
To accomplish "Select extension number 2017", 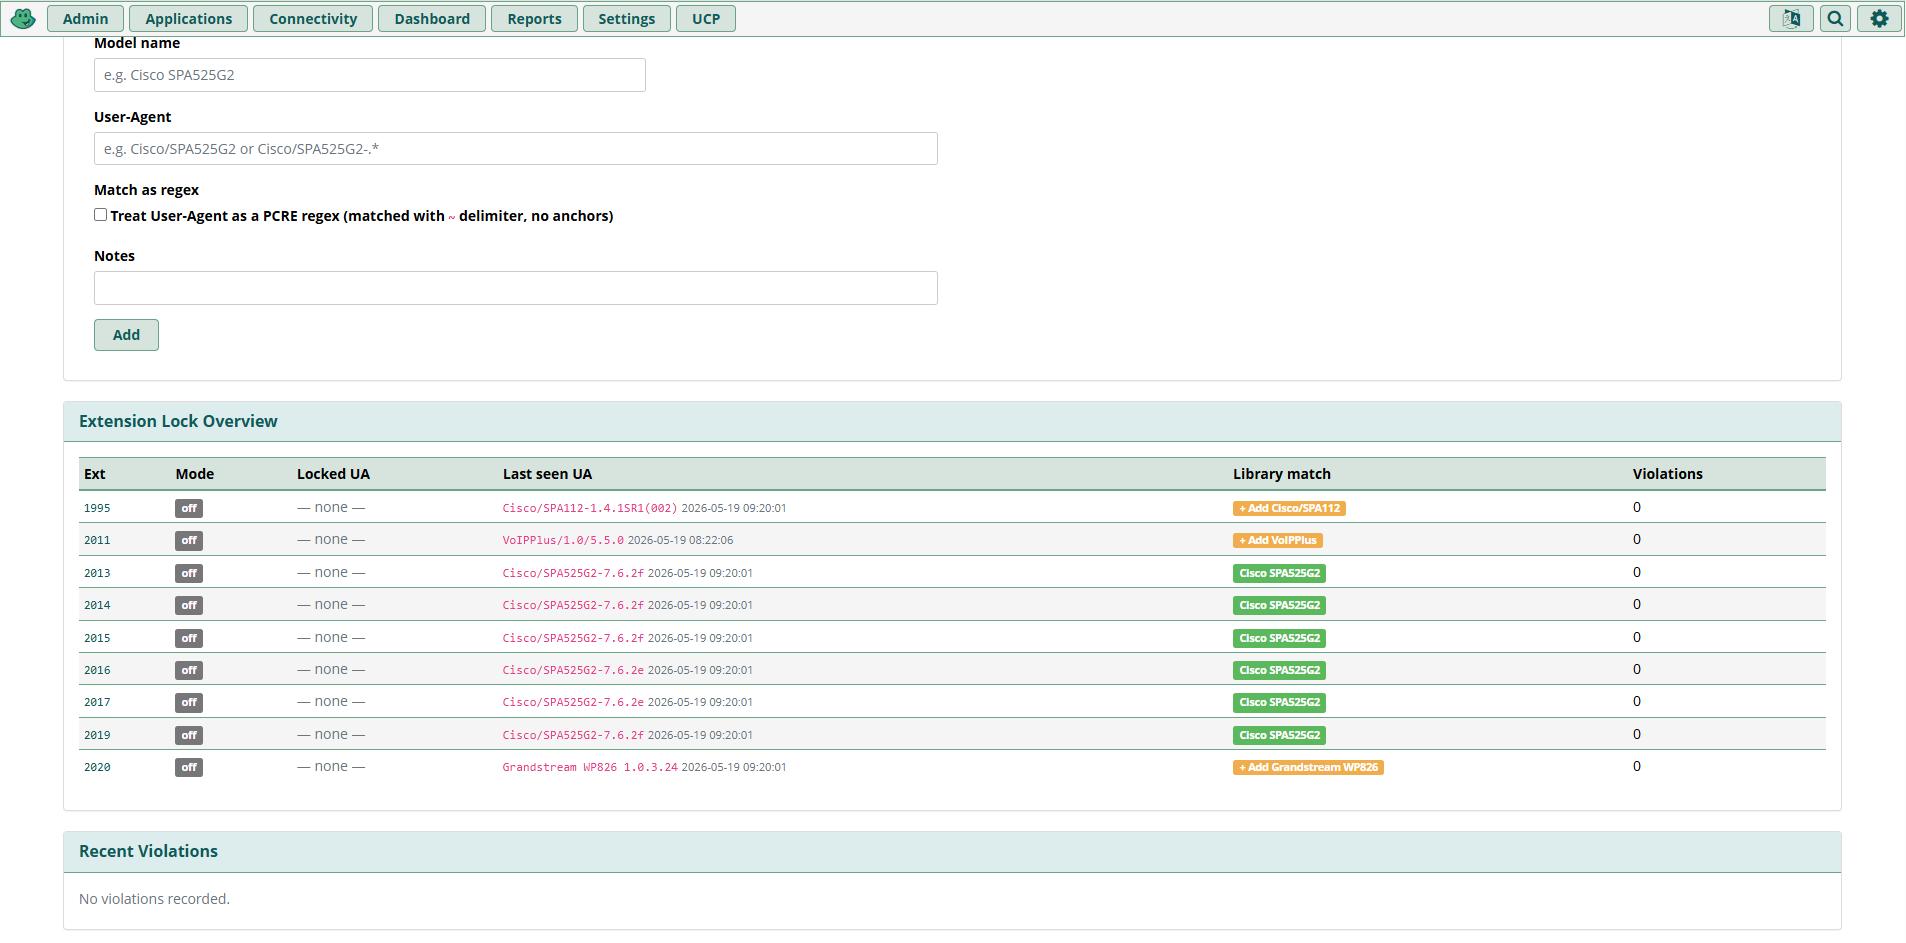I will 97,702.
